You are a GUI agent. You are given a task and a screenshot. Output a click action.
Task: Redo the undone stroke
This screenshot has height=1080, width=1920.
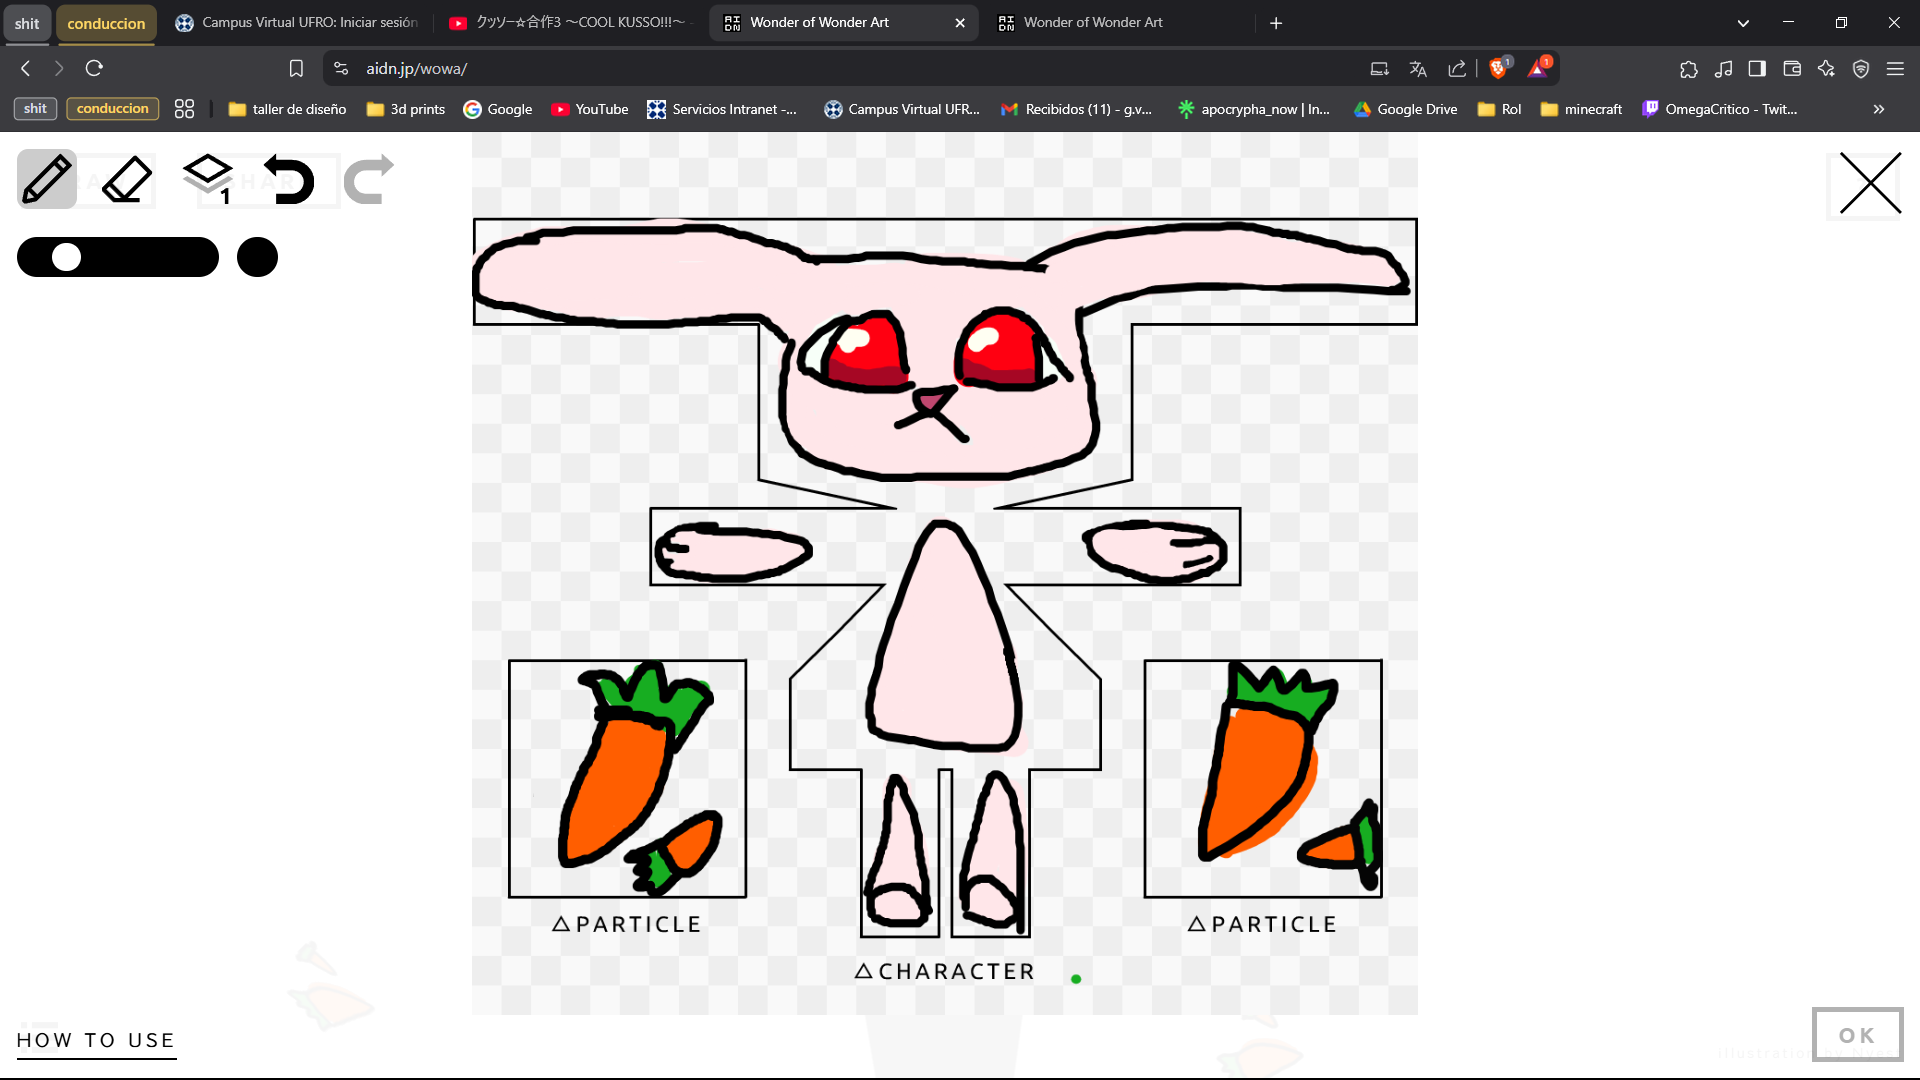click(366, 179)
